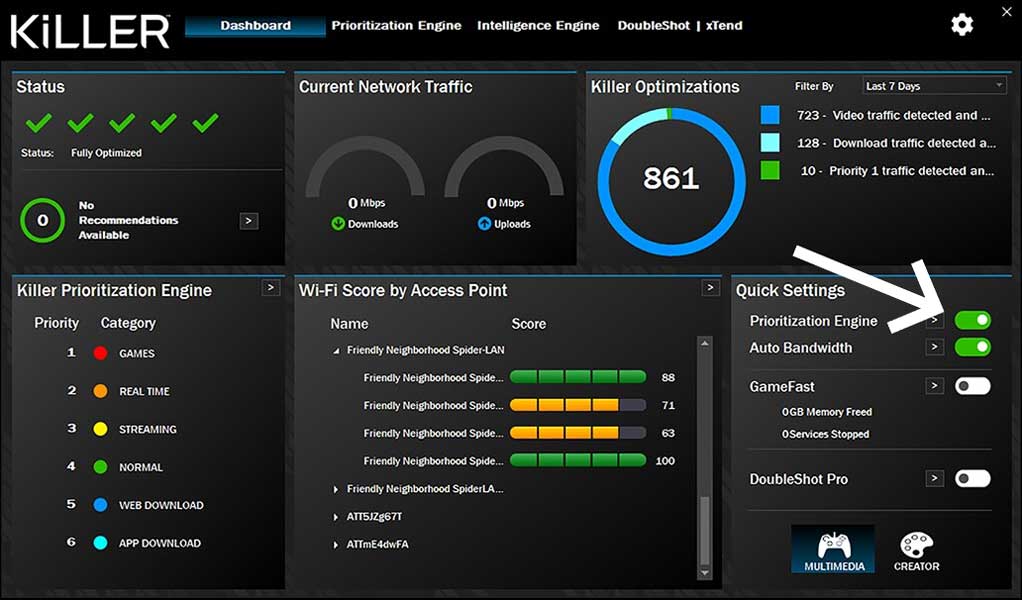Click the Wi-Fi list scrollbar down arrow
1022x600 pixels.
704,573
